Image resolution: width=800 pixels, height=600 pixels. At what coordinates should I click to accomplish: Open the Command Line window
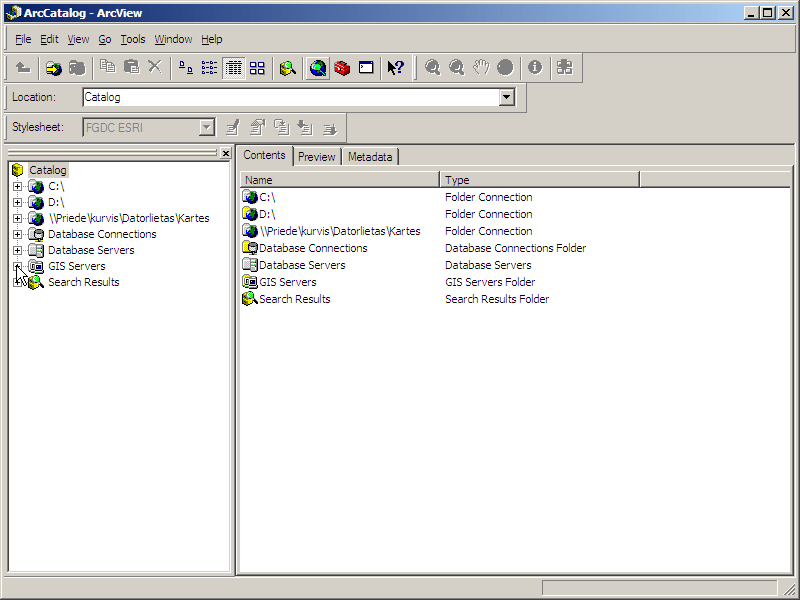click(366, 67)
